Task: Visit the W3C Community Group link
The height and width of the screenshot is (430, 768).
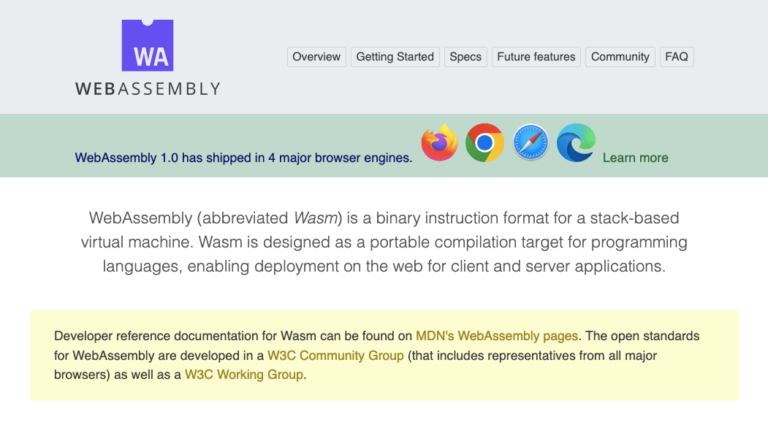Action: 336,356
